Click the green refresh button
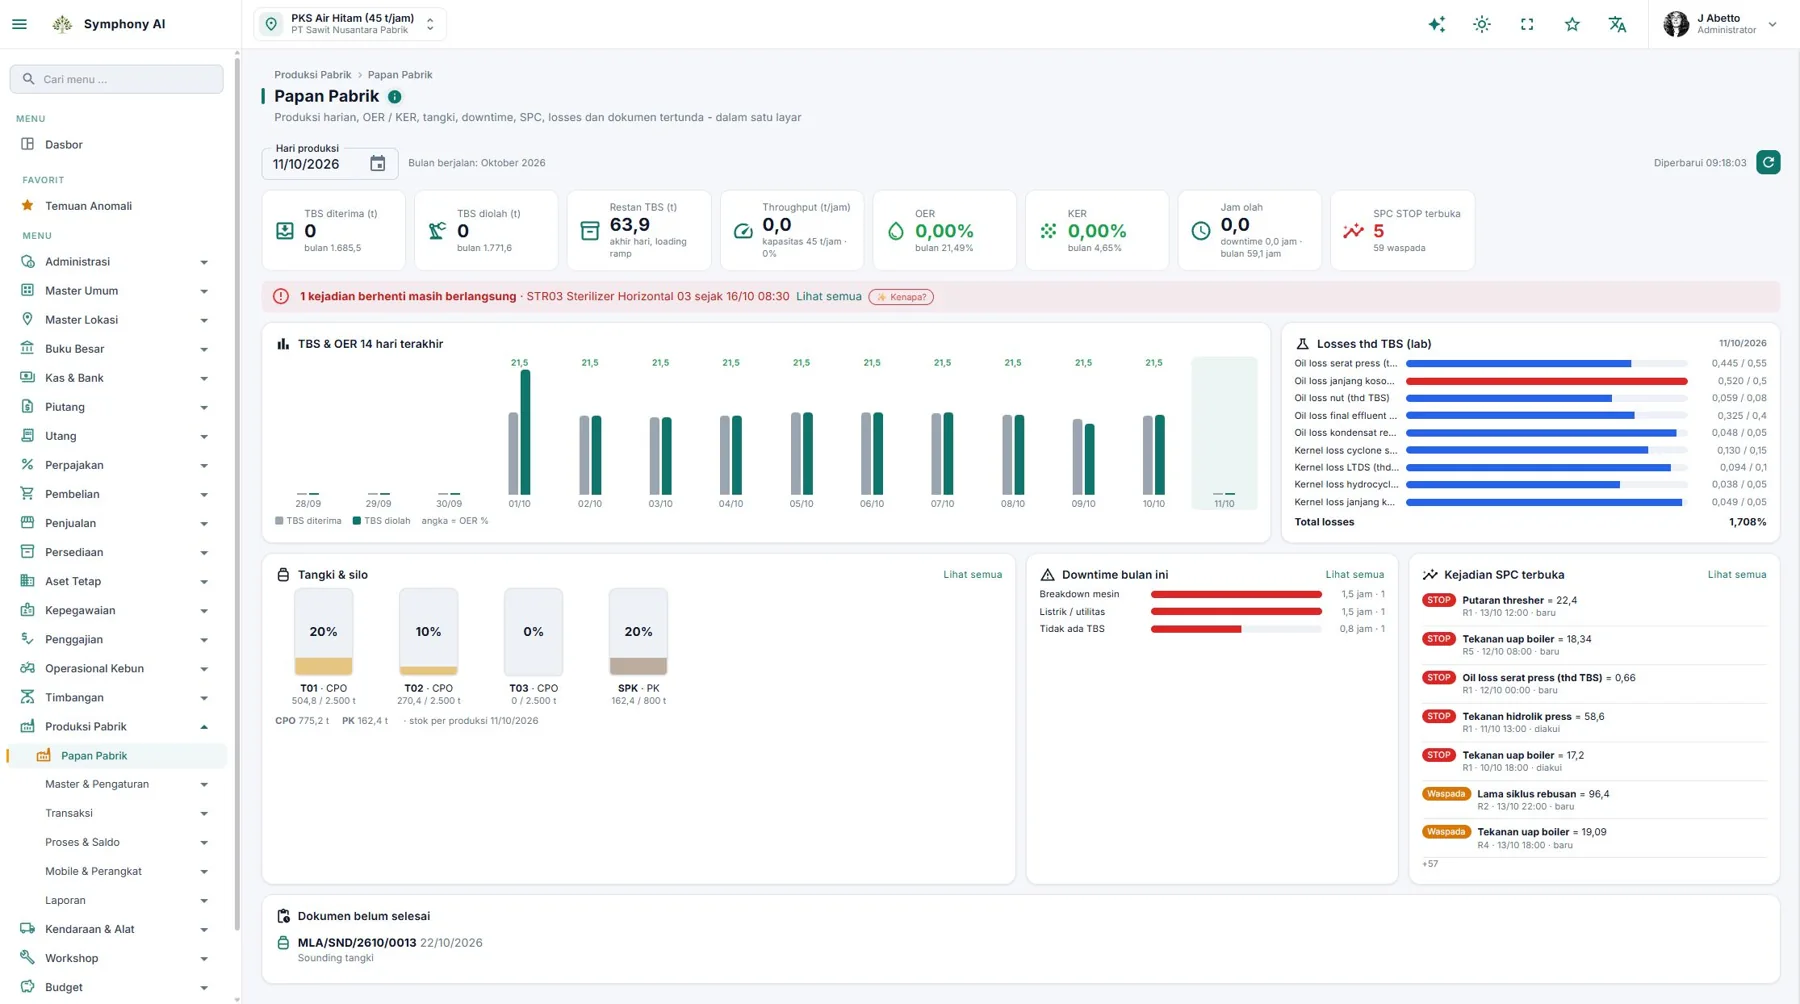The width and height of the screenshot is (1800, 1004). click(x=1768, y=162)
